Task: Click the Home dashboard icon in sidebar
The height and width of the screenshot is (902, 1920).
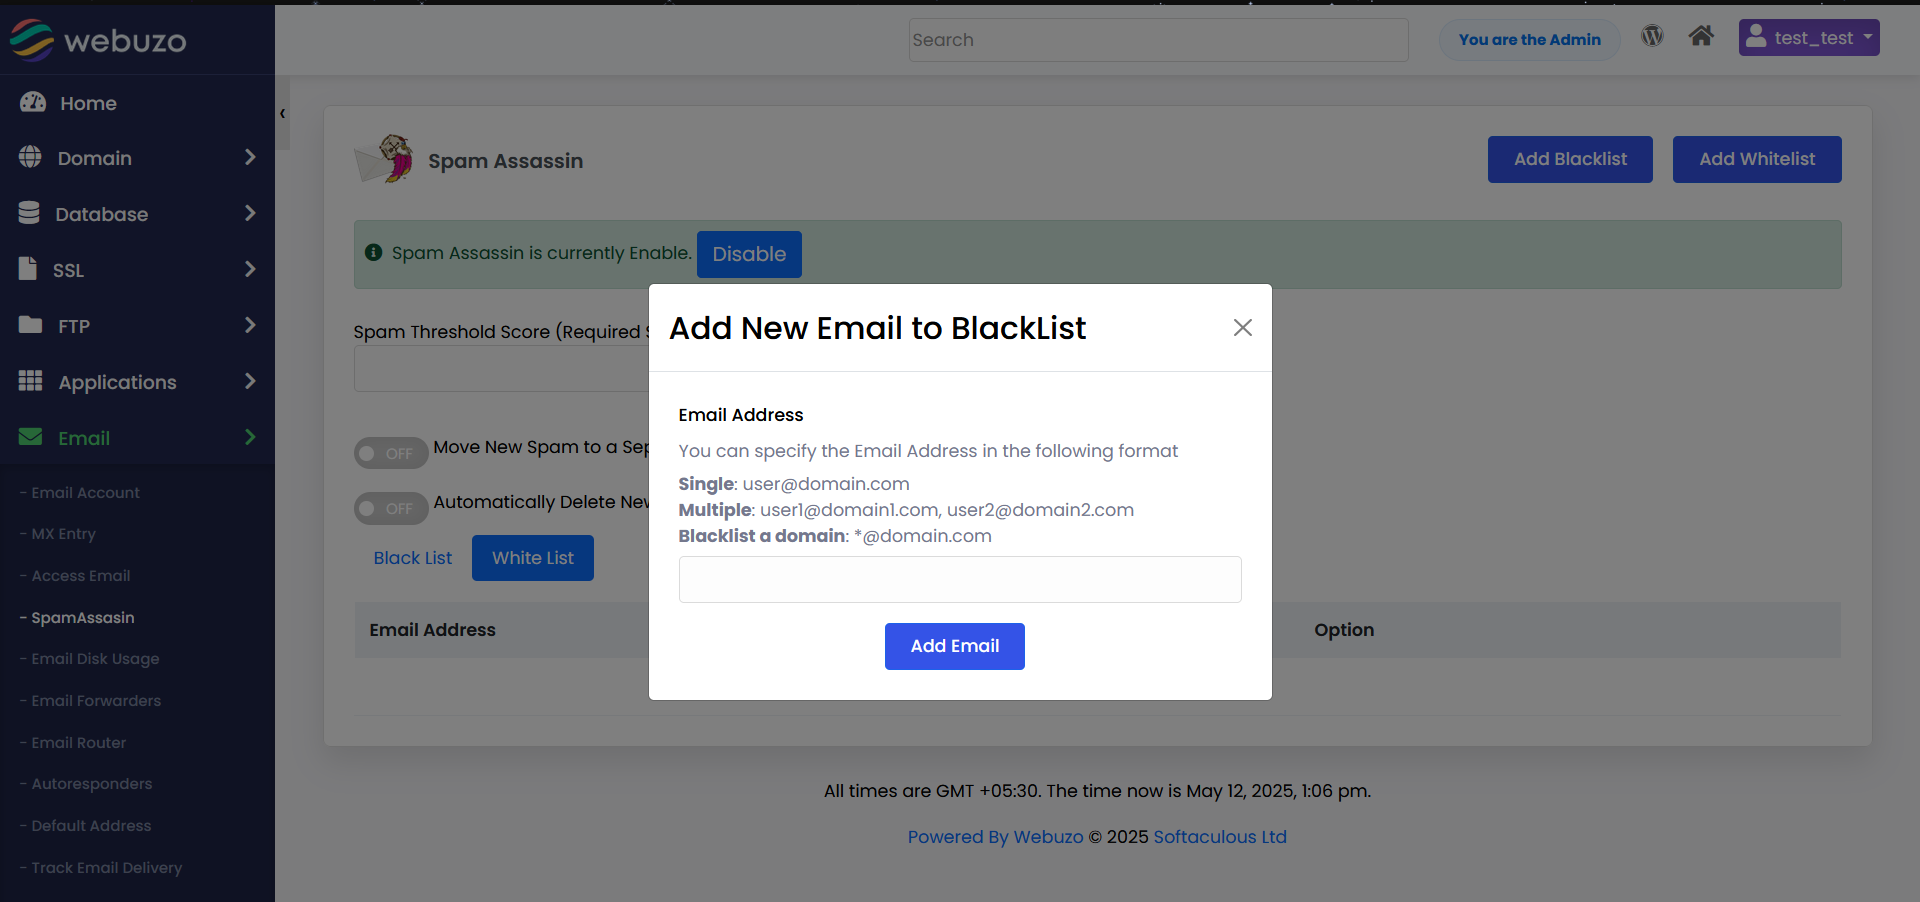Action: click(x=33, y=102)
